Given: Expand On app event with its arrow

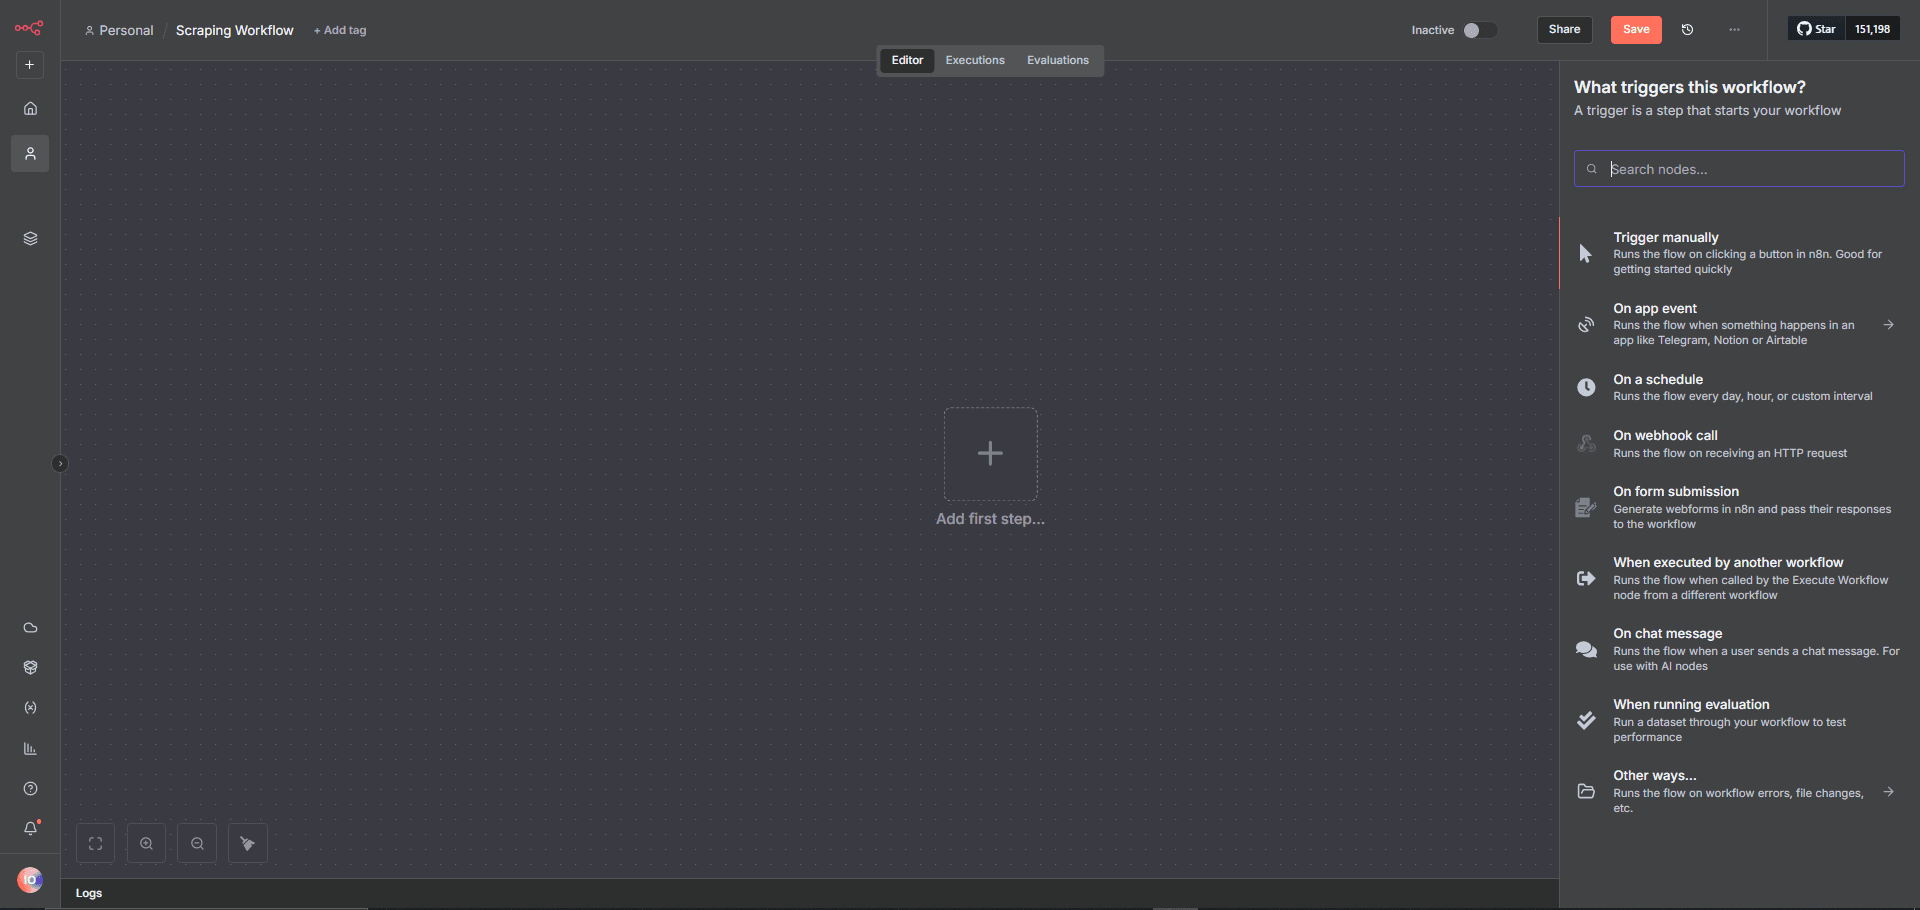Looking at the screenshot, I should 1889,325.
